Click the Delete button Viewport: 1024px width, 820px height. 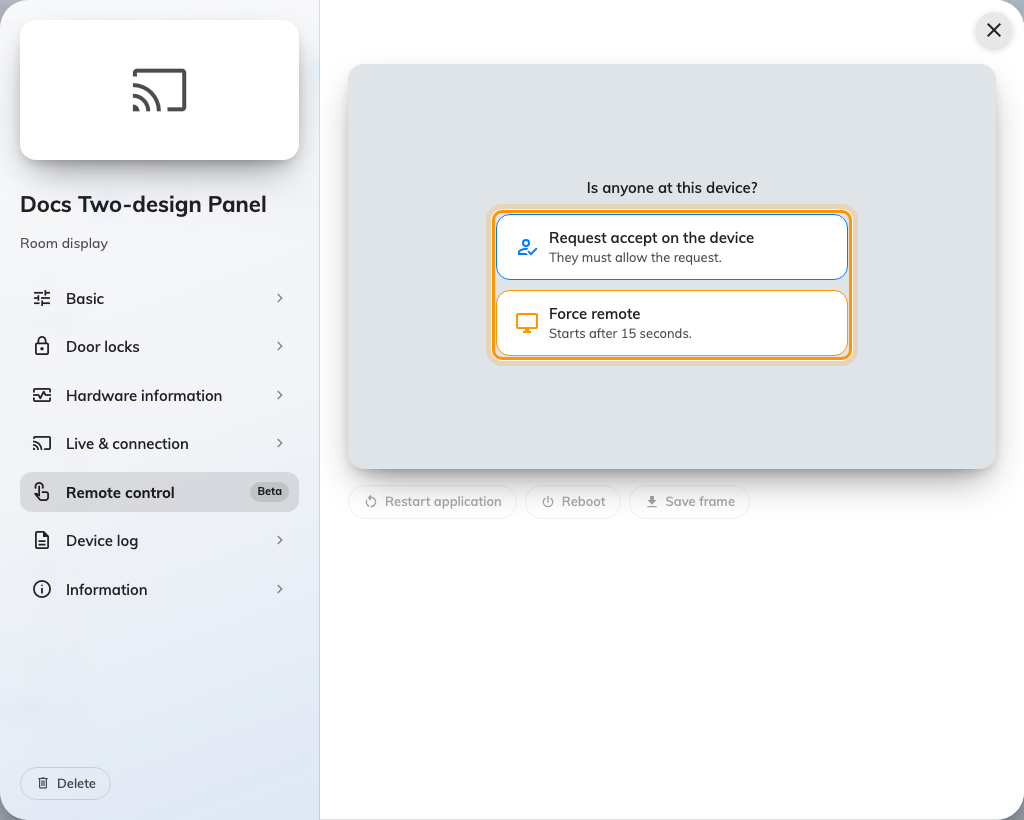[x=65, y=783]
